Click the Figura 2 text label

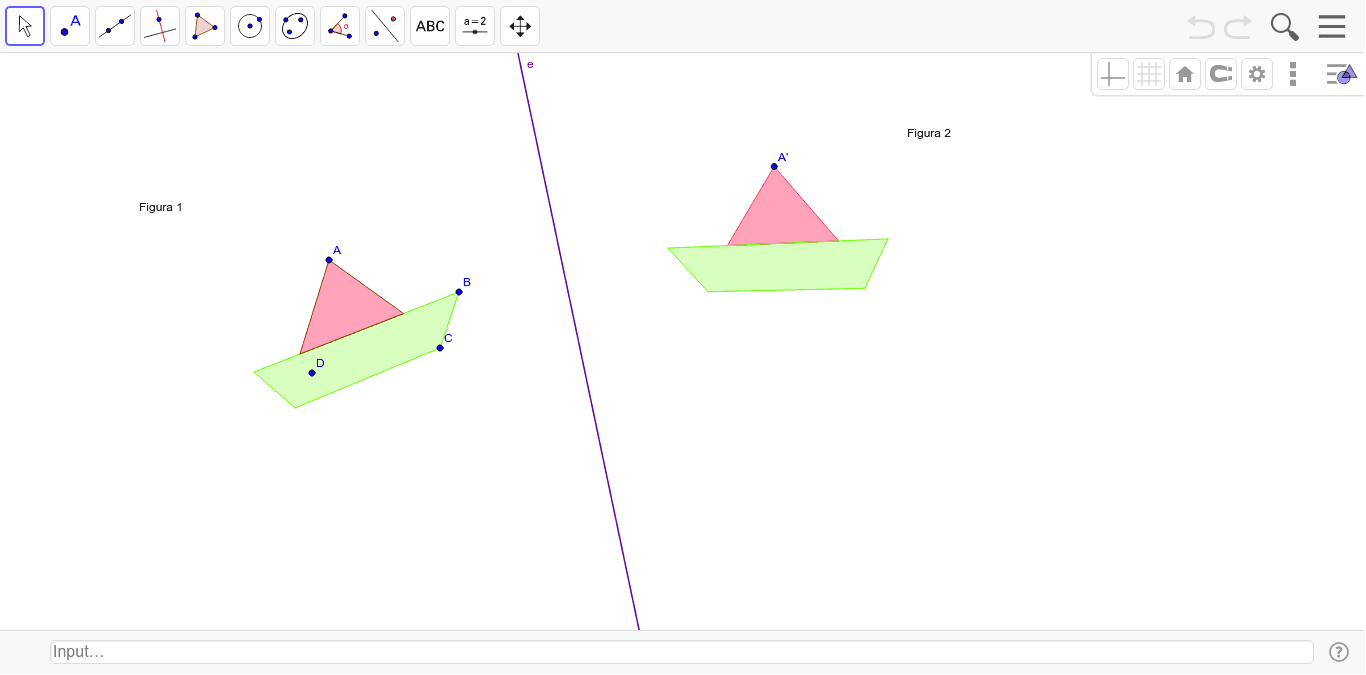[929, 133]
